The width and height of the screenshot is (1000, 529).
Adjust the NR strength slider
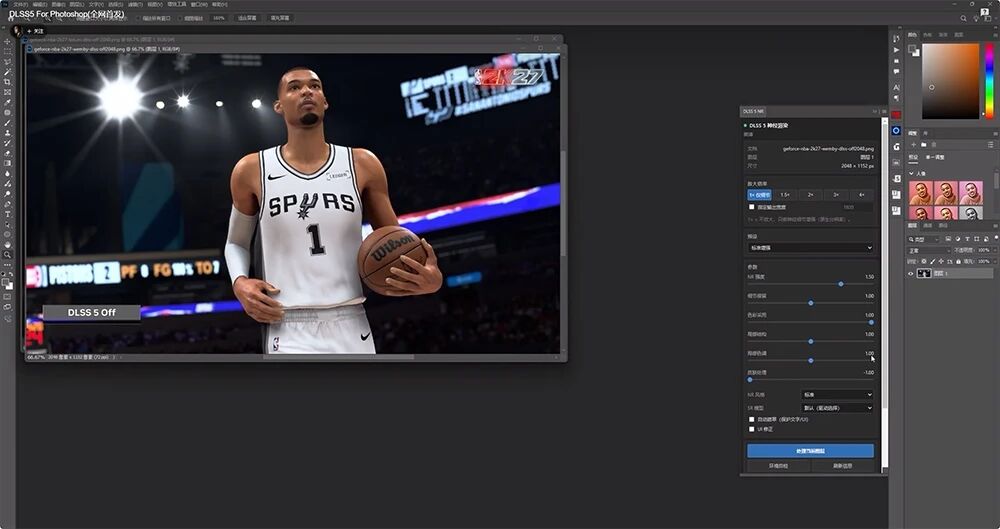pos(841,284)
